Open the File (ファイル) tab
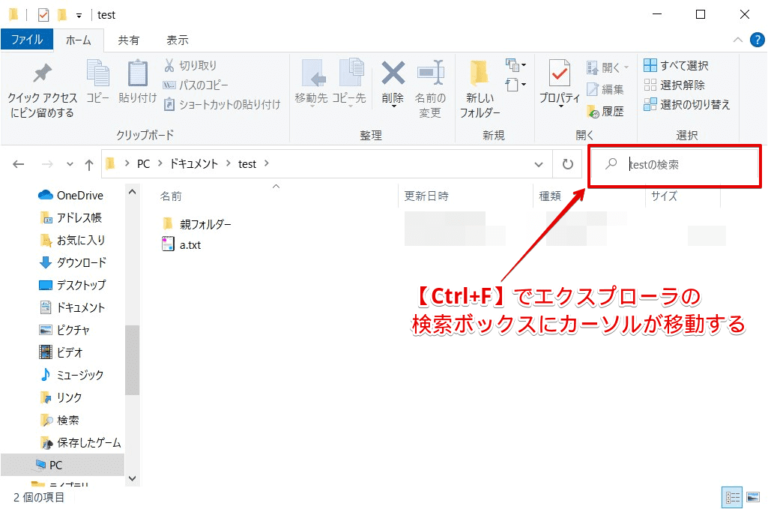The height and width of the screenshot is (509, 768). coord(27,40)
